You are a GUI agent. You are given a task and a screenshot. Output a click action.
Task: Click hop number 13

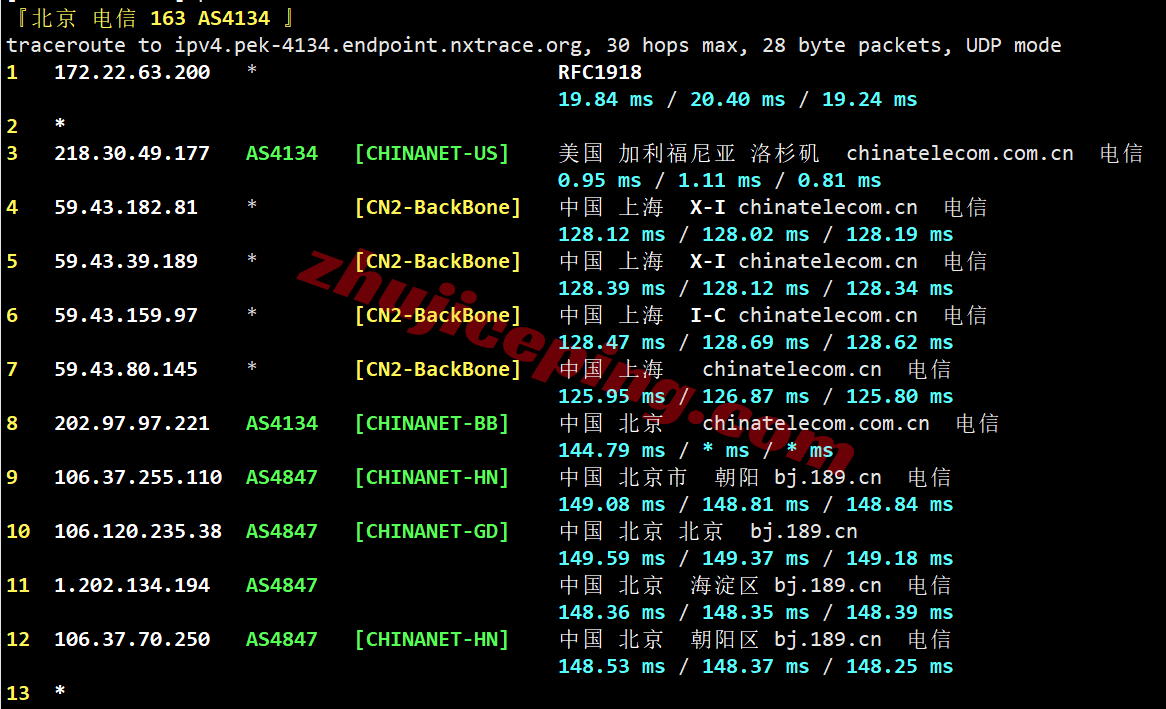(18, 693)
